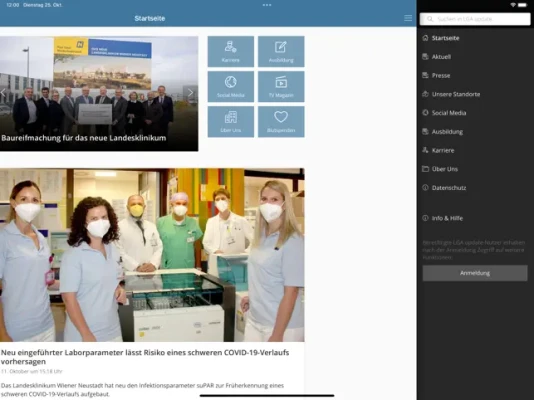534x400 pixels.
Task: Open the Baureifmachung Landesklinikum slide
Action: 99,94
